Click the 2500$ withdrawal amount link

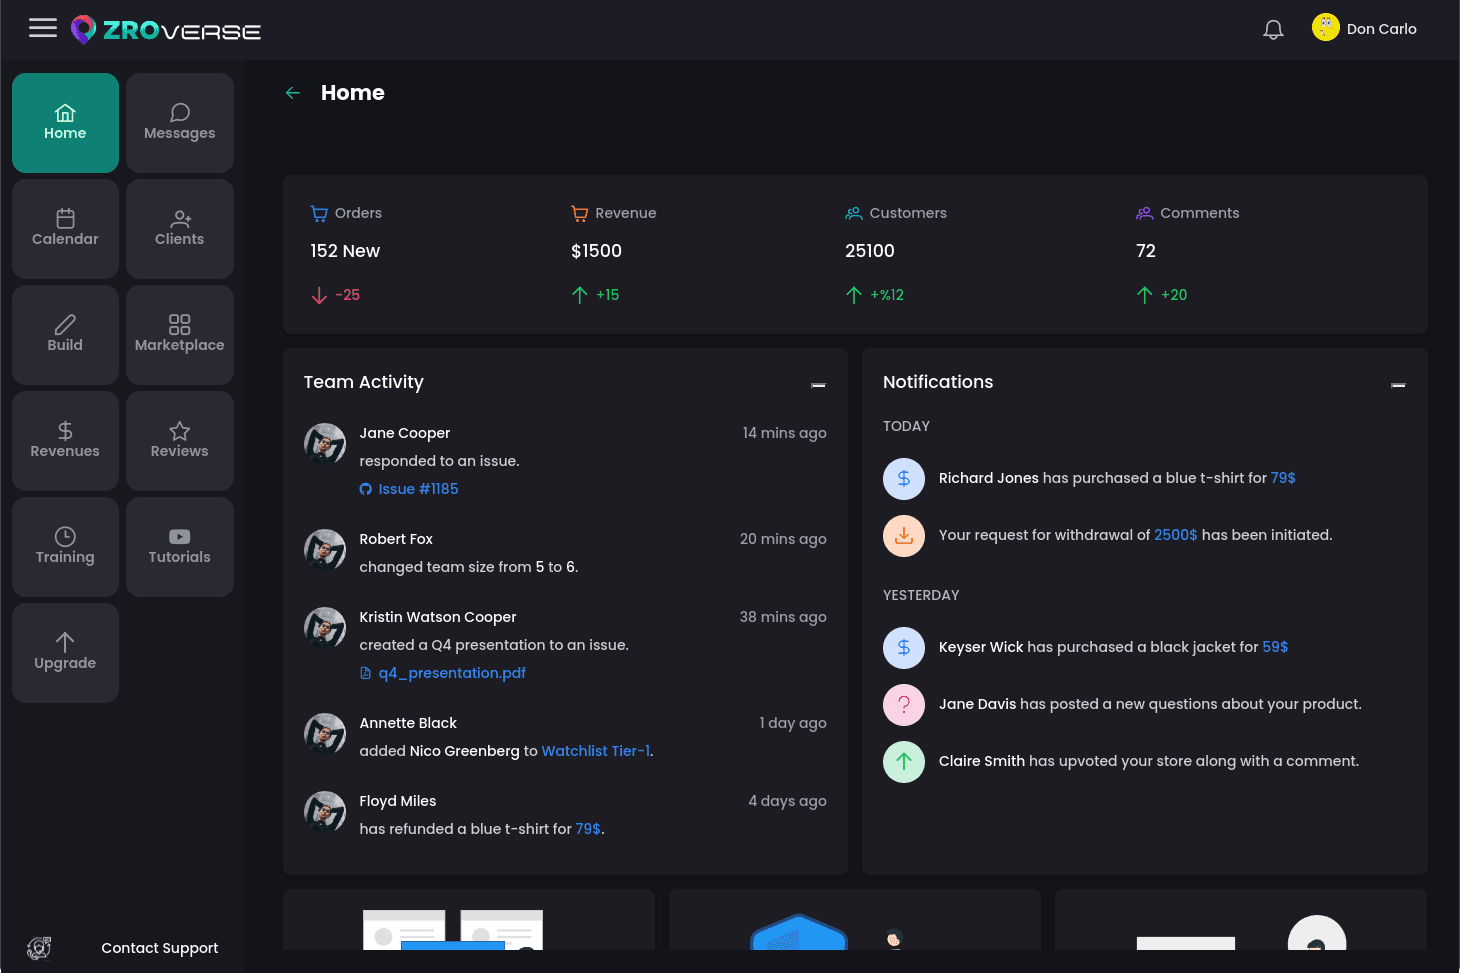point(1176,535)
